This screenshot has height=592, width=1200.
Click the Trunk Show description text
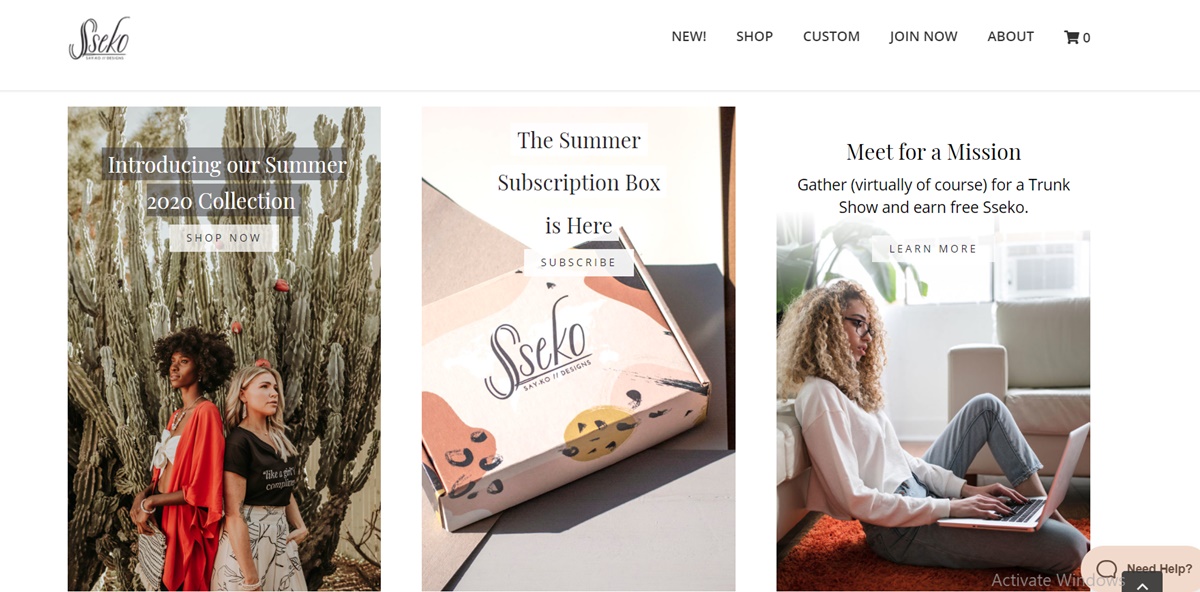[x=933, y=196]
